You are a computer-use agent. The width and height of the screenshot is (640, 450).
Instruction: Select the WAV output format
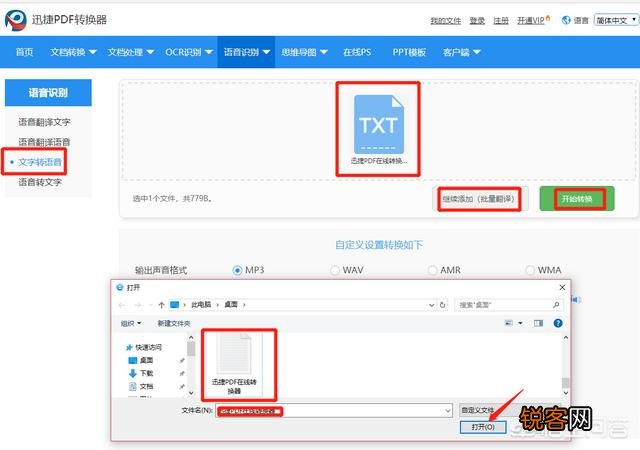tap(335, 270)
